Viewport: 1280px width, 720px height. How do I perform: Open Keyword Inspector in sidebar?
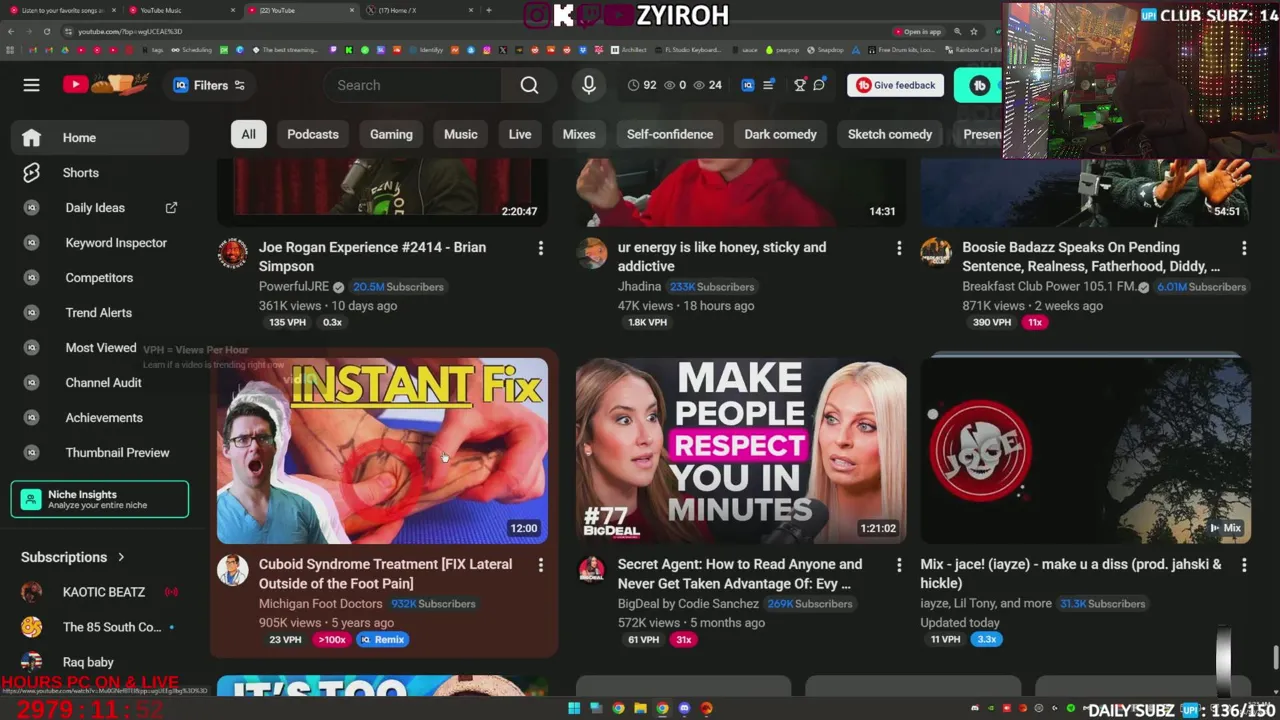pos(99,242)
